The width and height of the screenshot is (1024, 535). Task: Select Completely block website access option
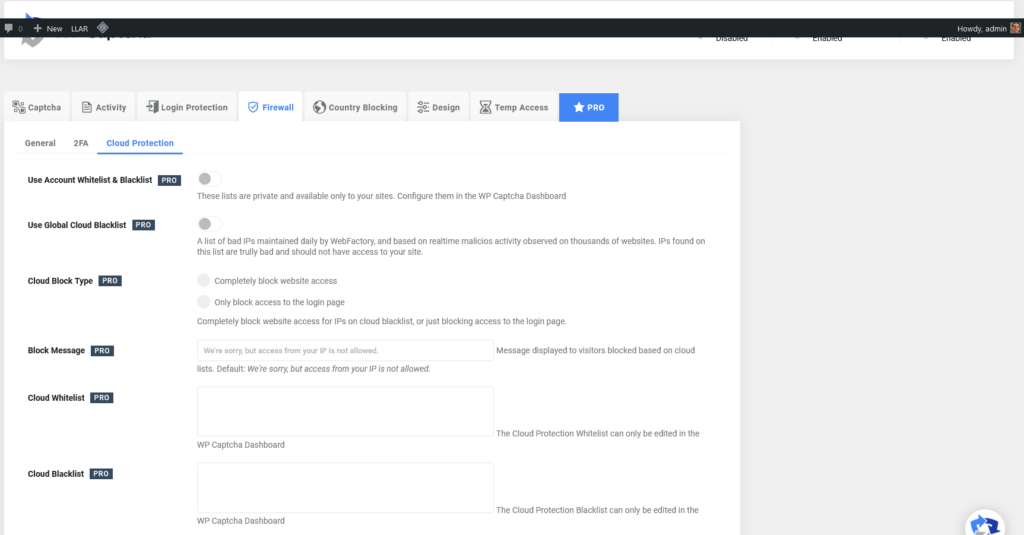[x=204, y=281]
